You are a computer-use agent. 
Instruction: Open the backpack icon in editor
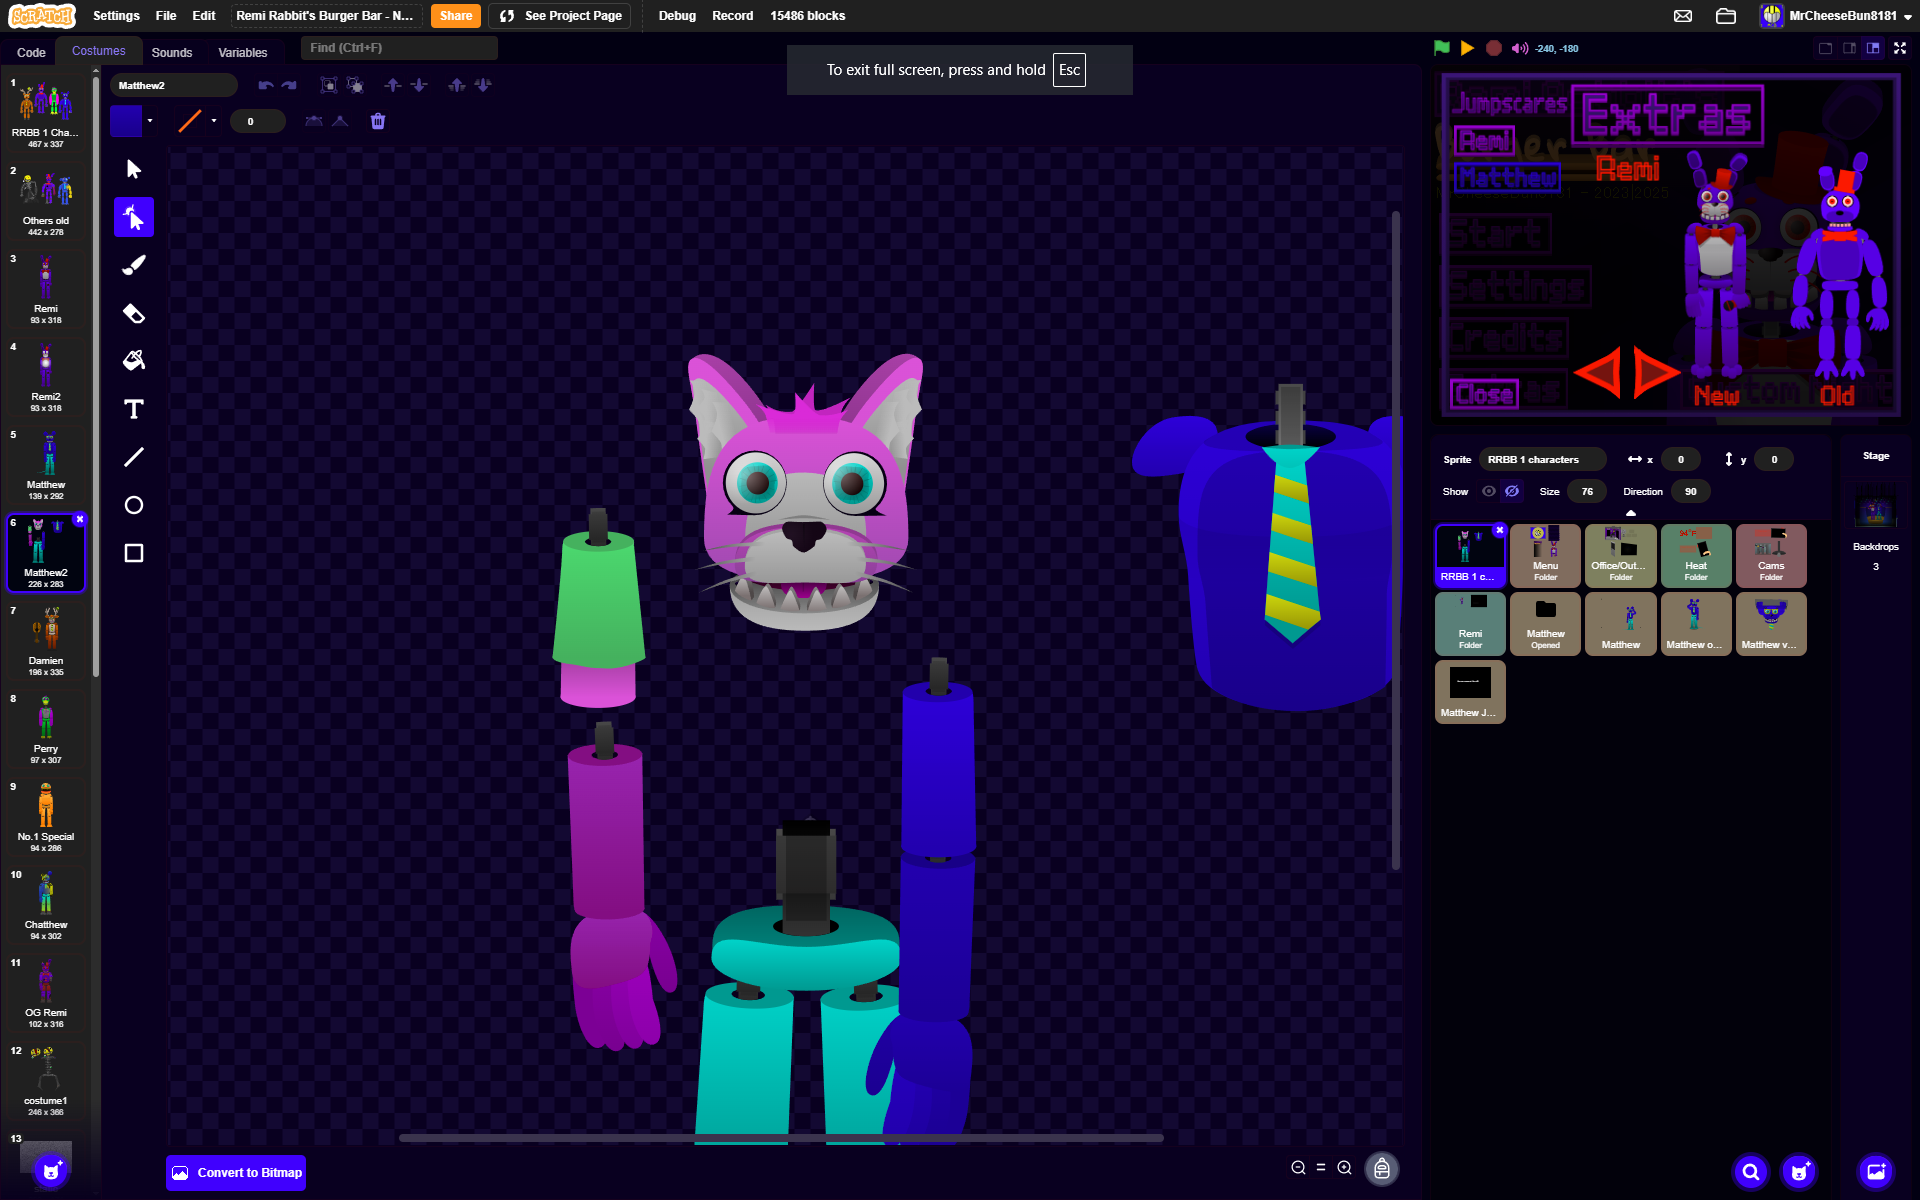coord(1382,1168)
